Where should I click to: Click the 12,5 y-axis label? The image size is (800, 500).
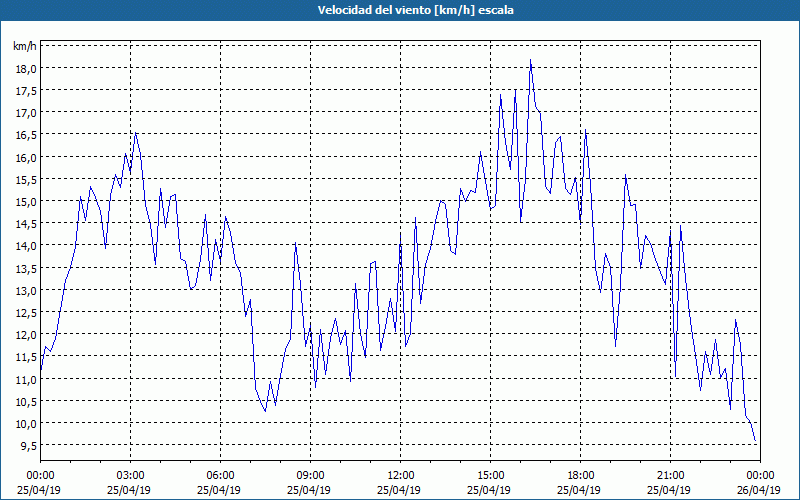[28, 313]
